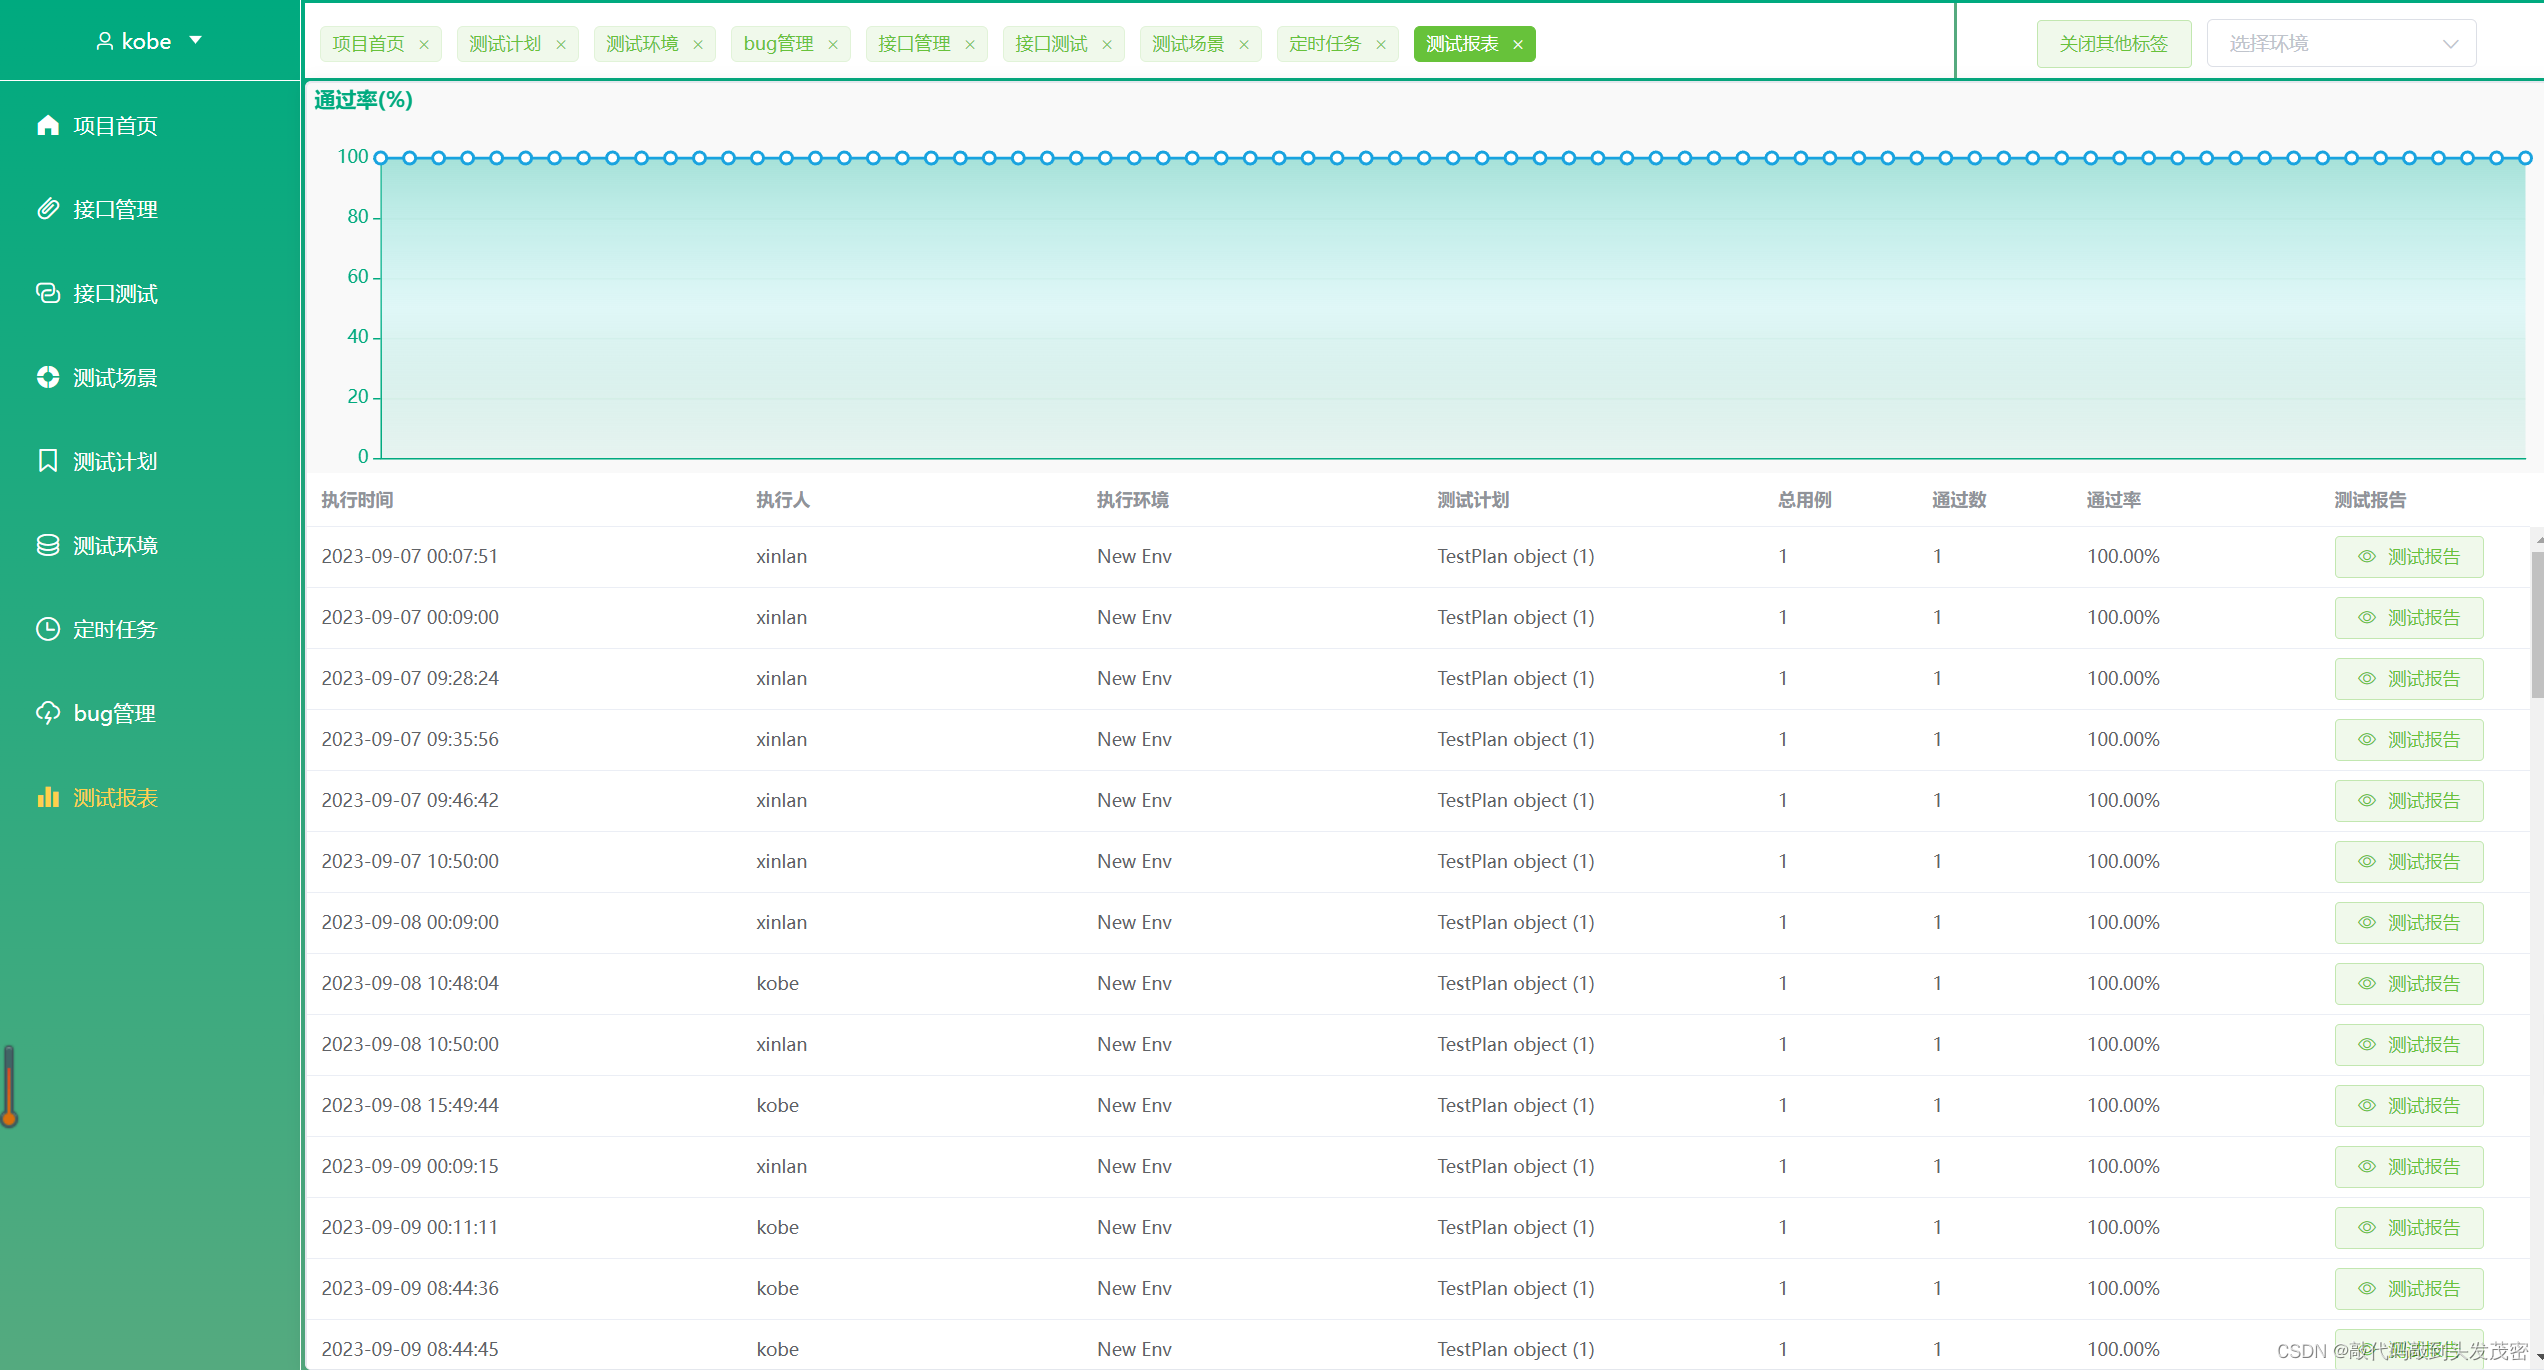Open 测试报告 for 2023-09-08 10:48:04 run
Image resolution: width=2544 pixels, height=1370 pixels.
click(x=2408, y=984)
